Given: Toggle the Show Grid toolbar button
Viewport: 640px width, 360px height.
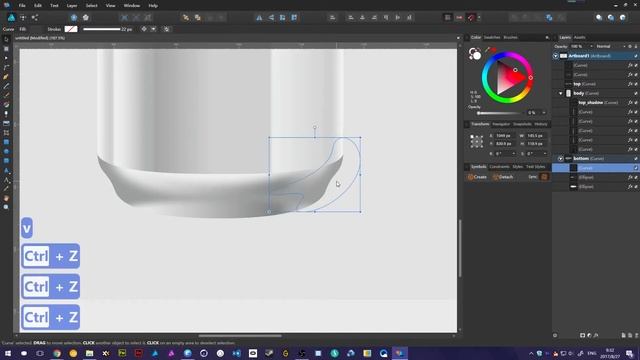Looking at the screenshot, I should point(448,18).
